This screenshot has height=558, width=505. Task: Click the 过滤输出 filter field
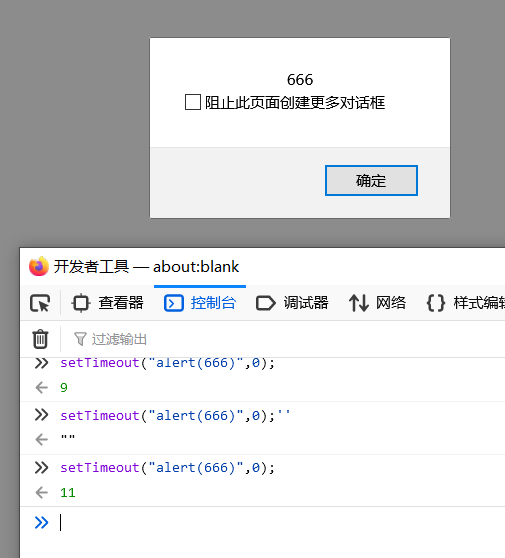[x=119, y=339]
